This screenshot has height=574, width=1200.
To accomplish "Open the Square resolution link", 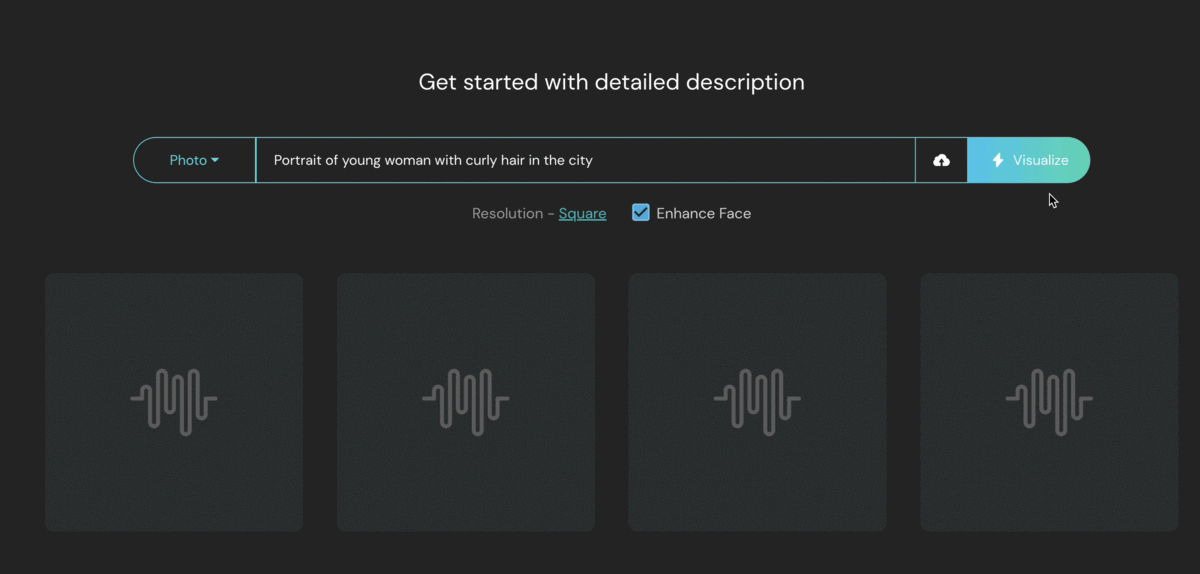I will pos(582,213).
